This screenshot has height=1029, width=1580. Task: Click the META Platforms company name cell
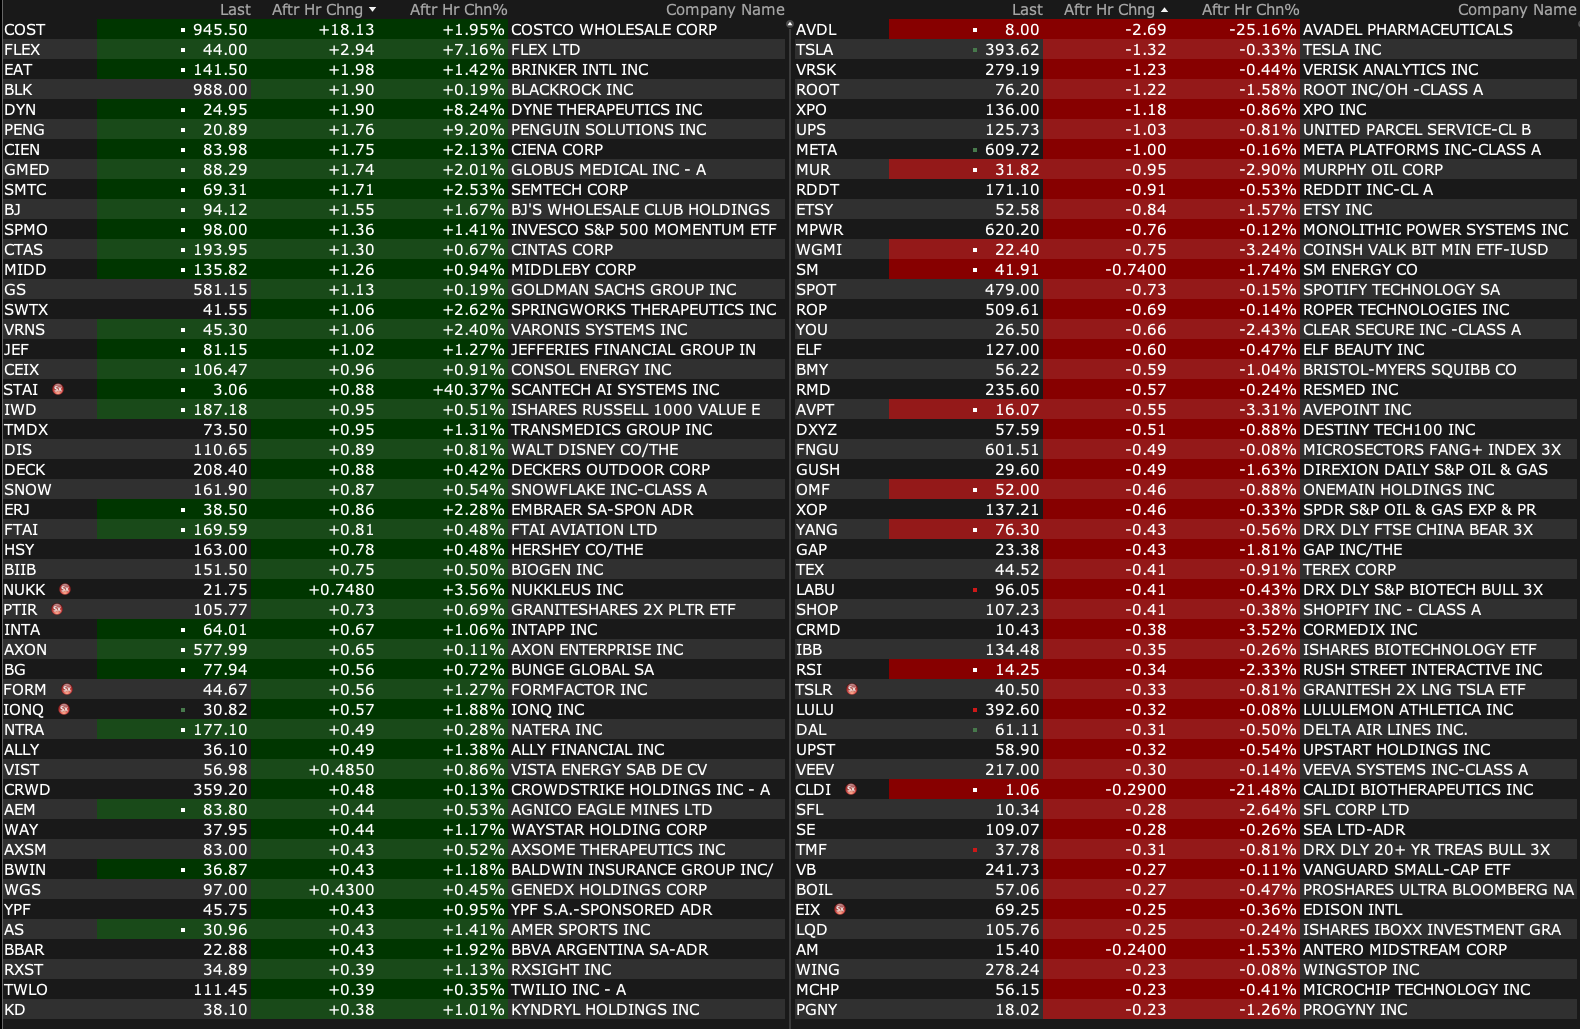coord(1421,150)
